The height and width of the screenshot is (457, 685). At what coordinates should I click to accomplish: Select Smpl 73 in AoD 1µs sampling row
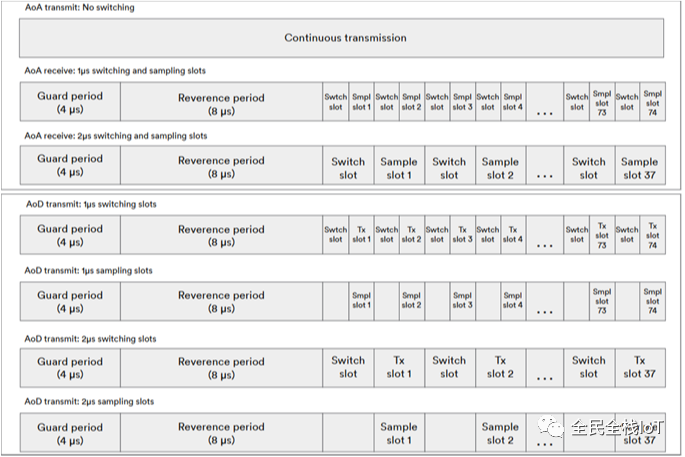602,300
